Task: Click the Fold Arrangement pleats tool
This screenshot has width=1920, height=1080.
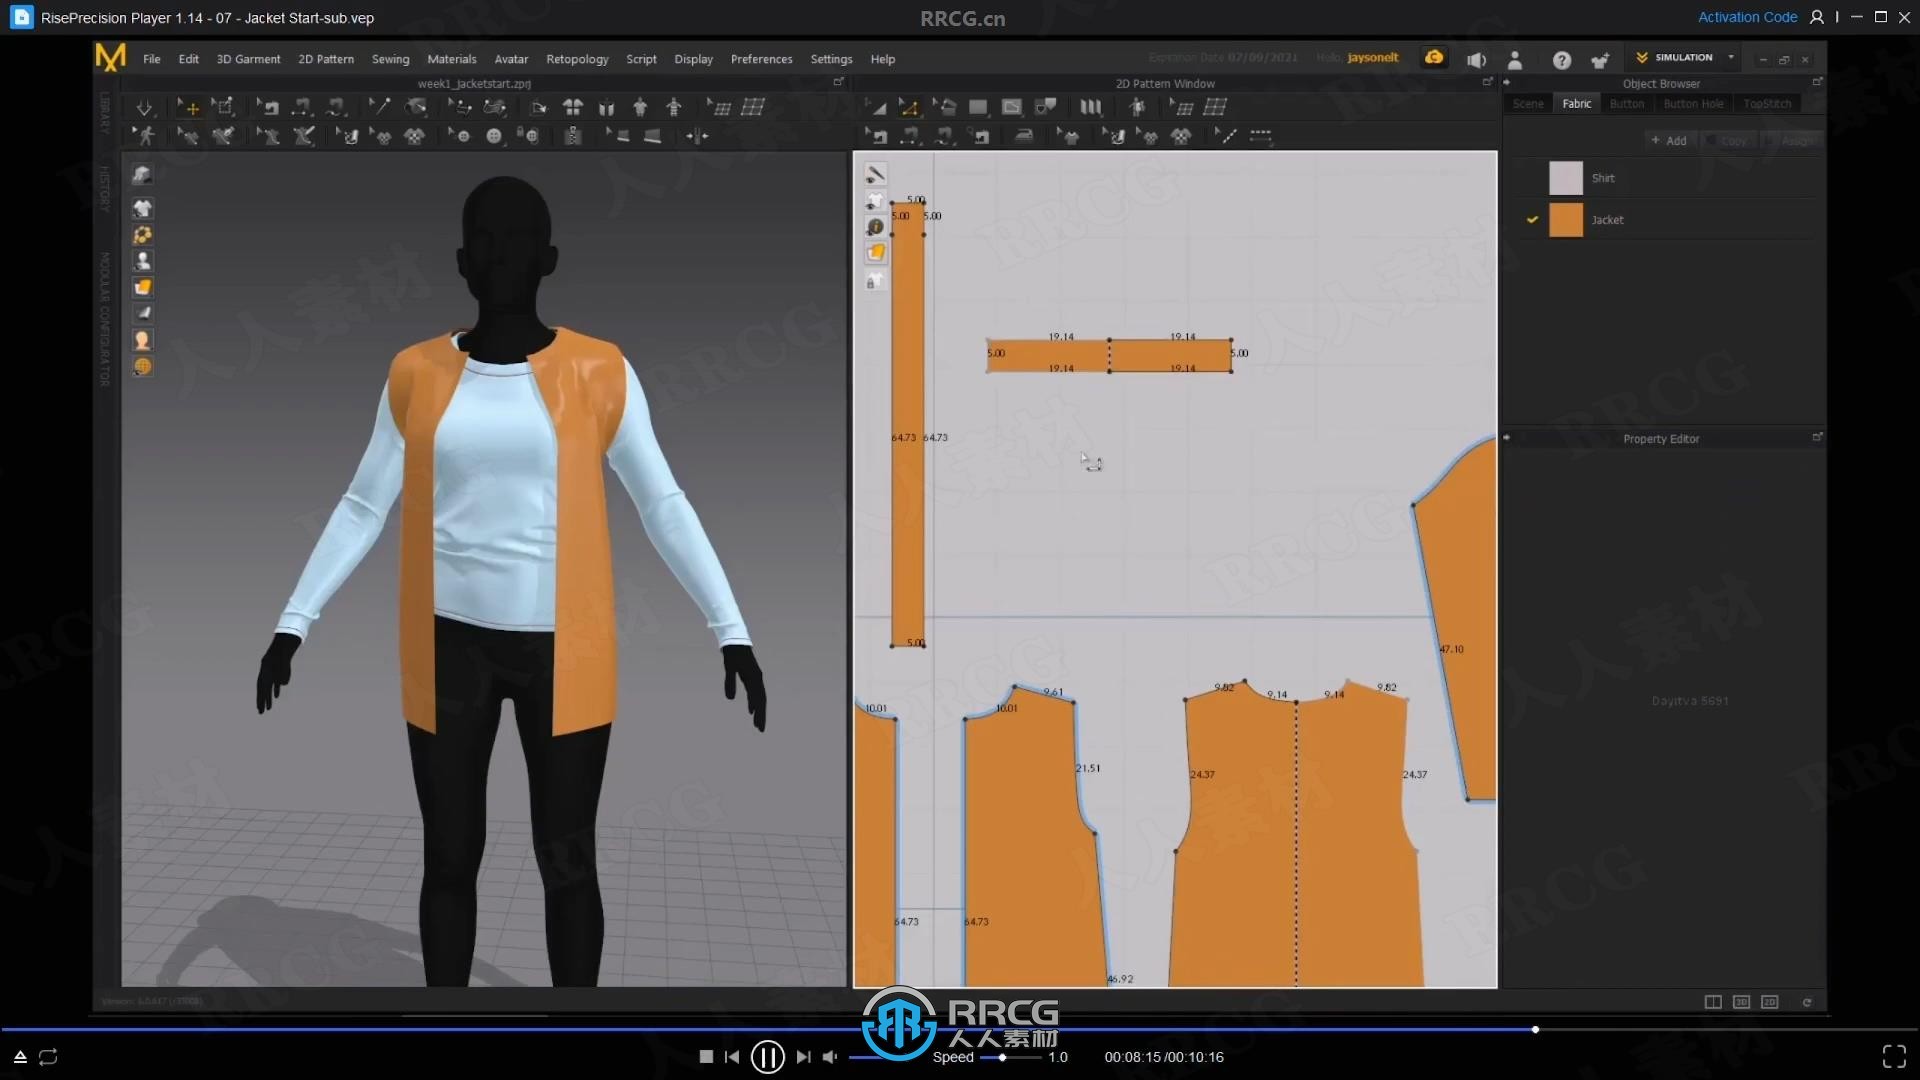Action: click(x=1090, y=107)
